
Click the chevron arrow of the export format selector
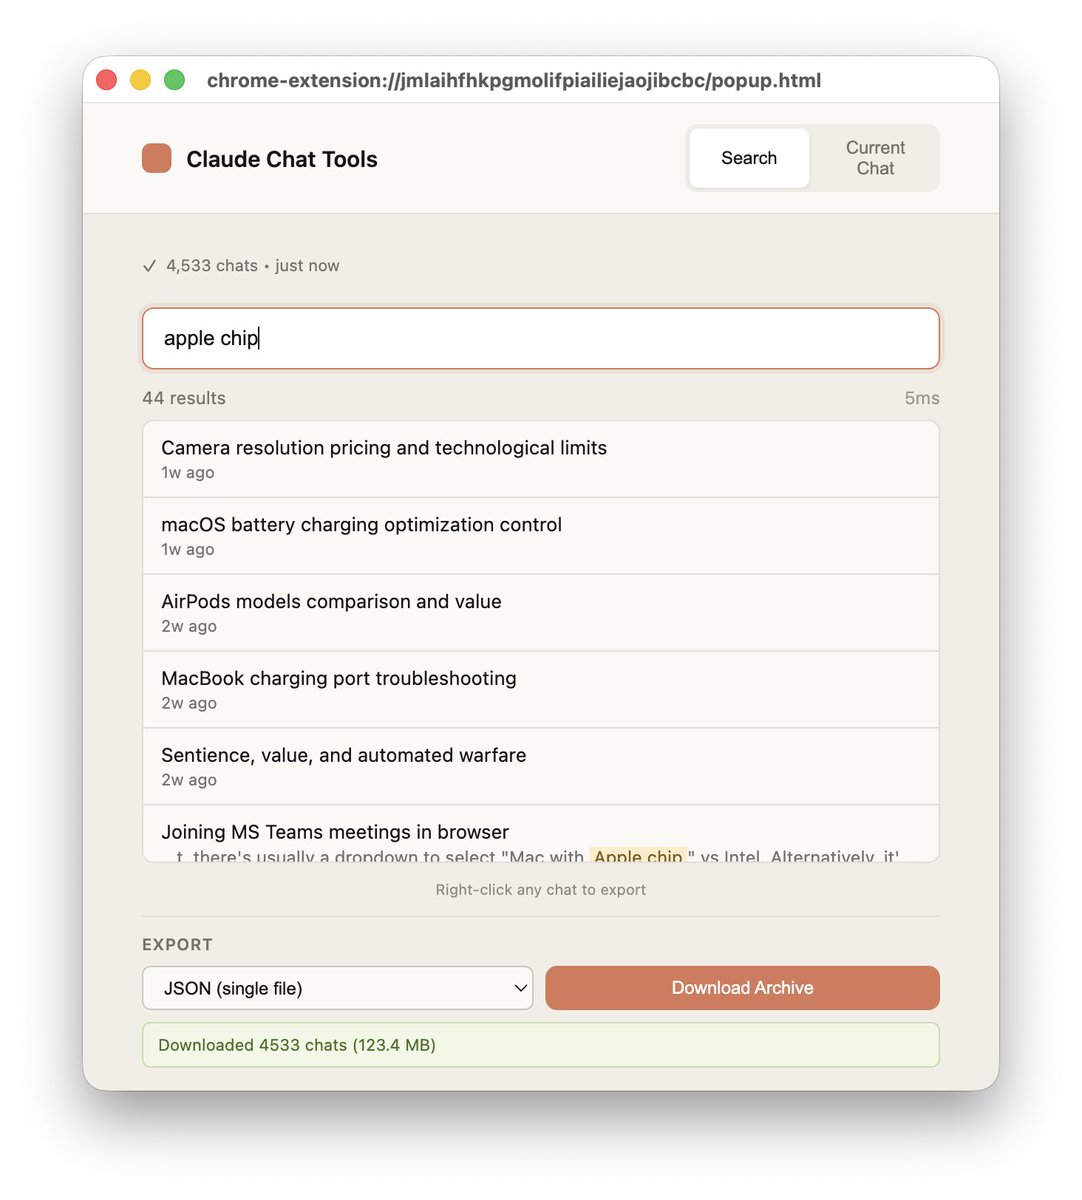tap(520, 988)
